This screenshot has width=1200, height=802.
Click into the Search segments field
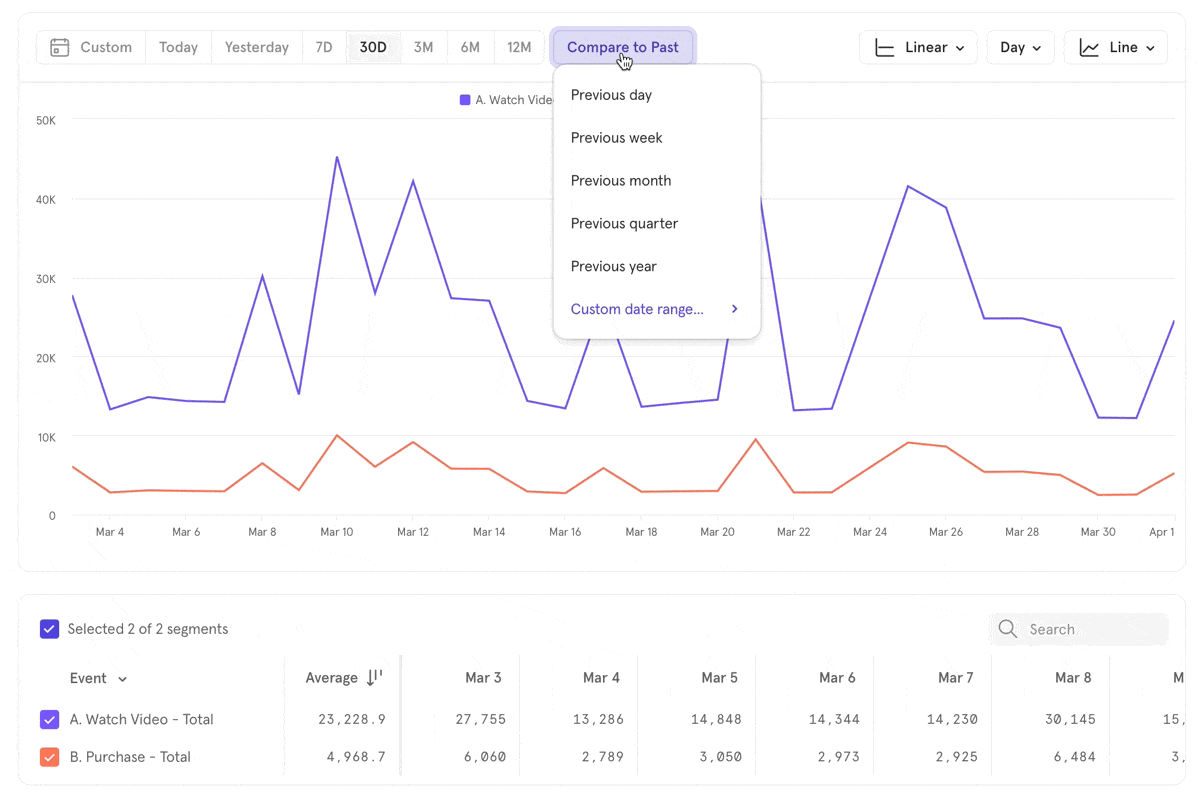pyautogui.click(x=1090, y=629)
